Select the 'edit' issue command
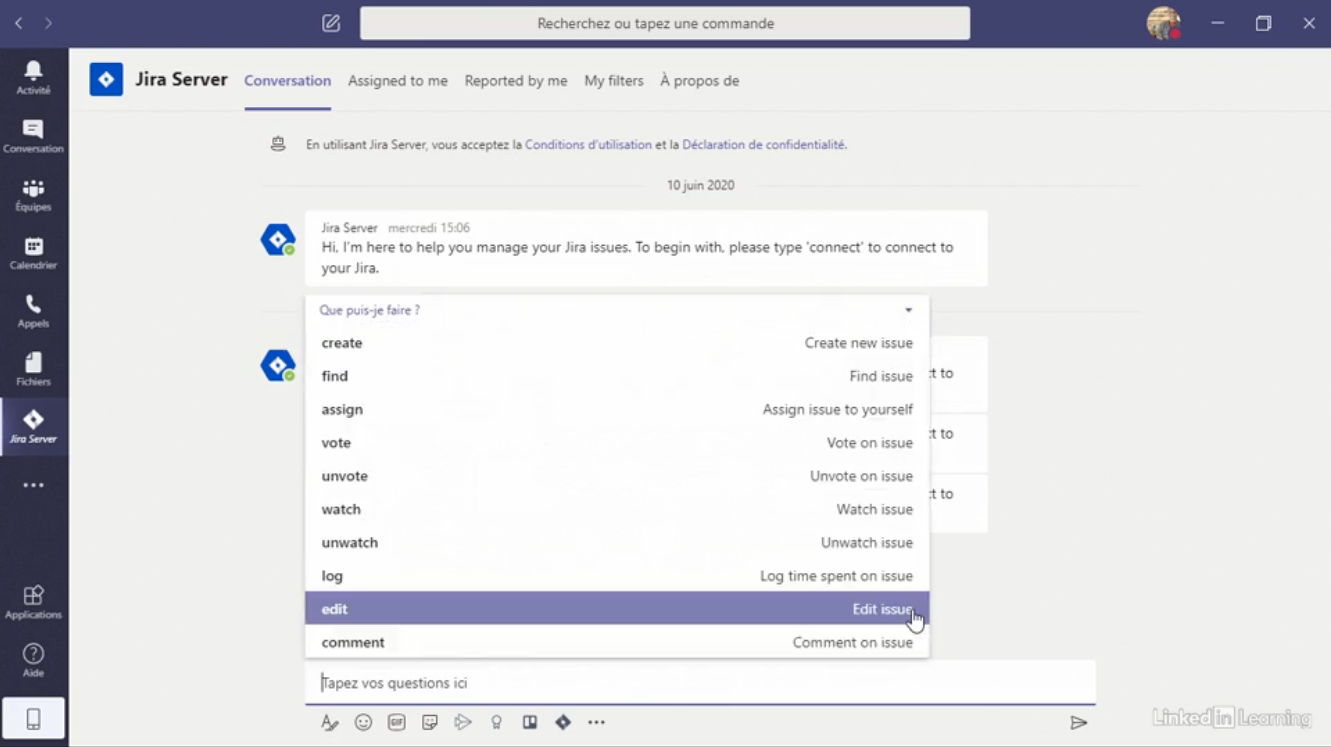Viewport: 1331px width, 747px height. pos(617,608)
